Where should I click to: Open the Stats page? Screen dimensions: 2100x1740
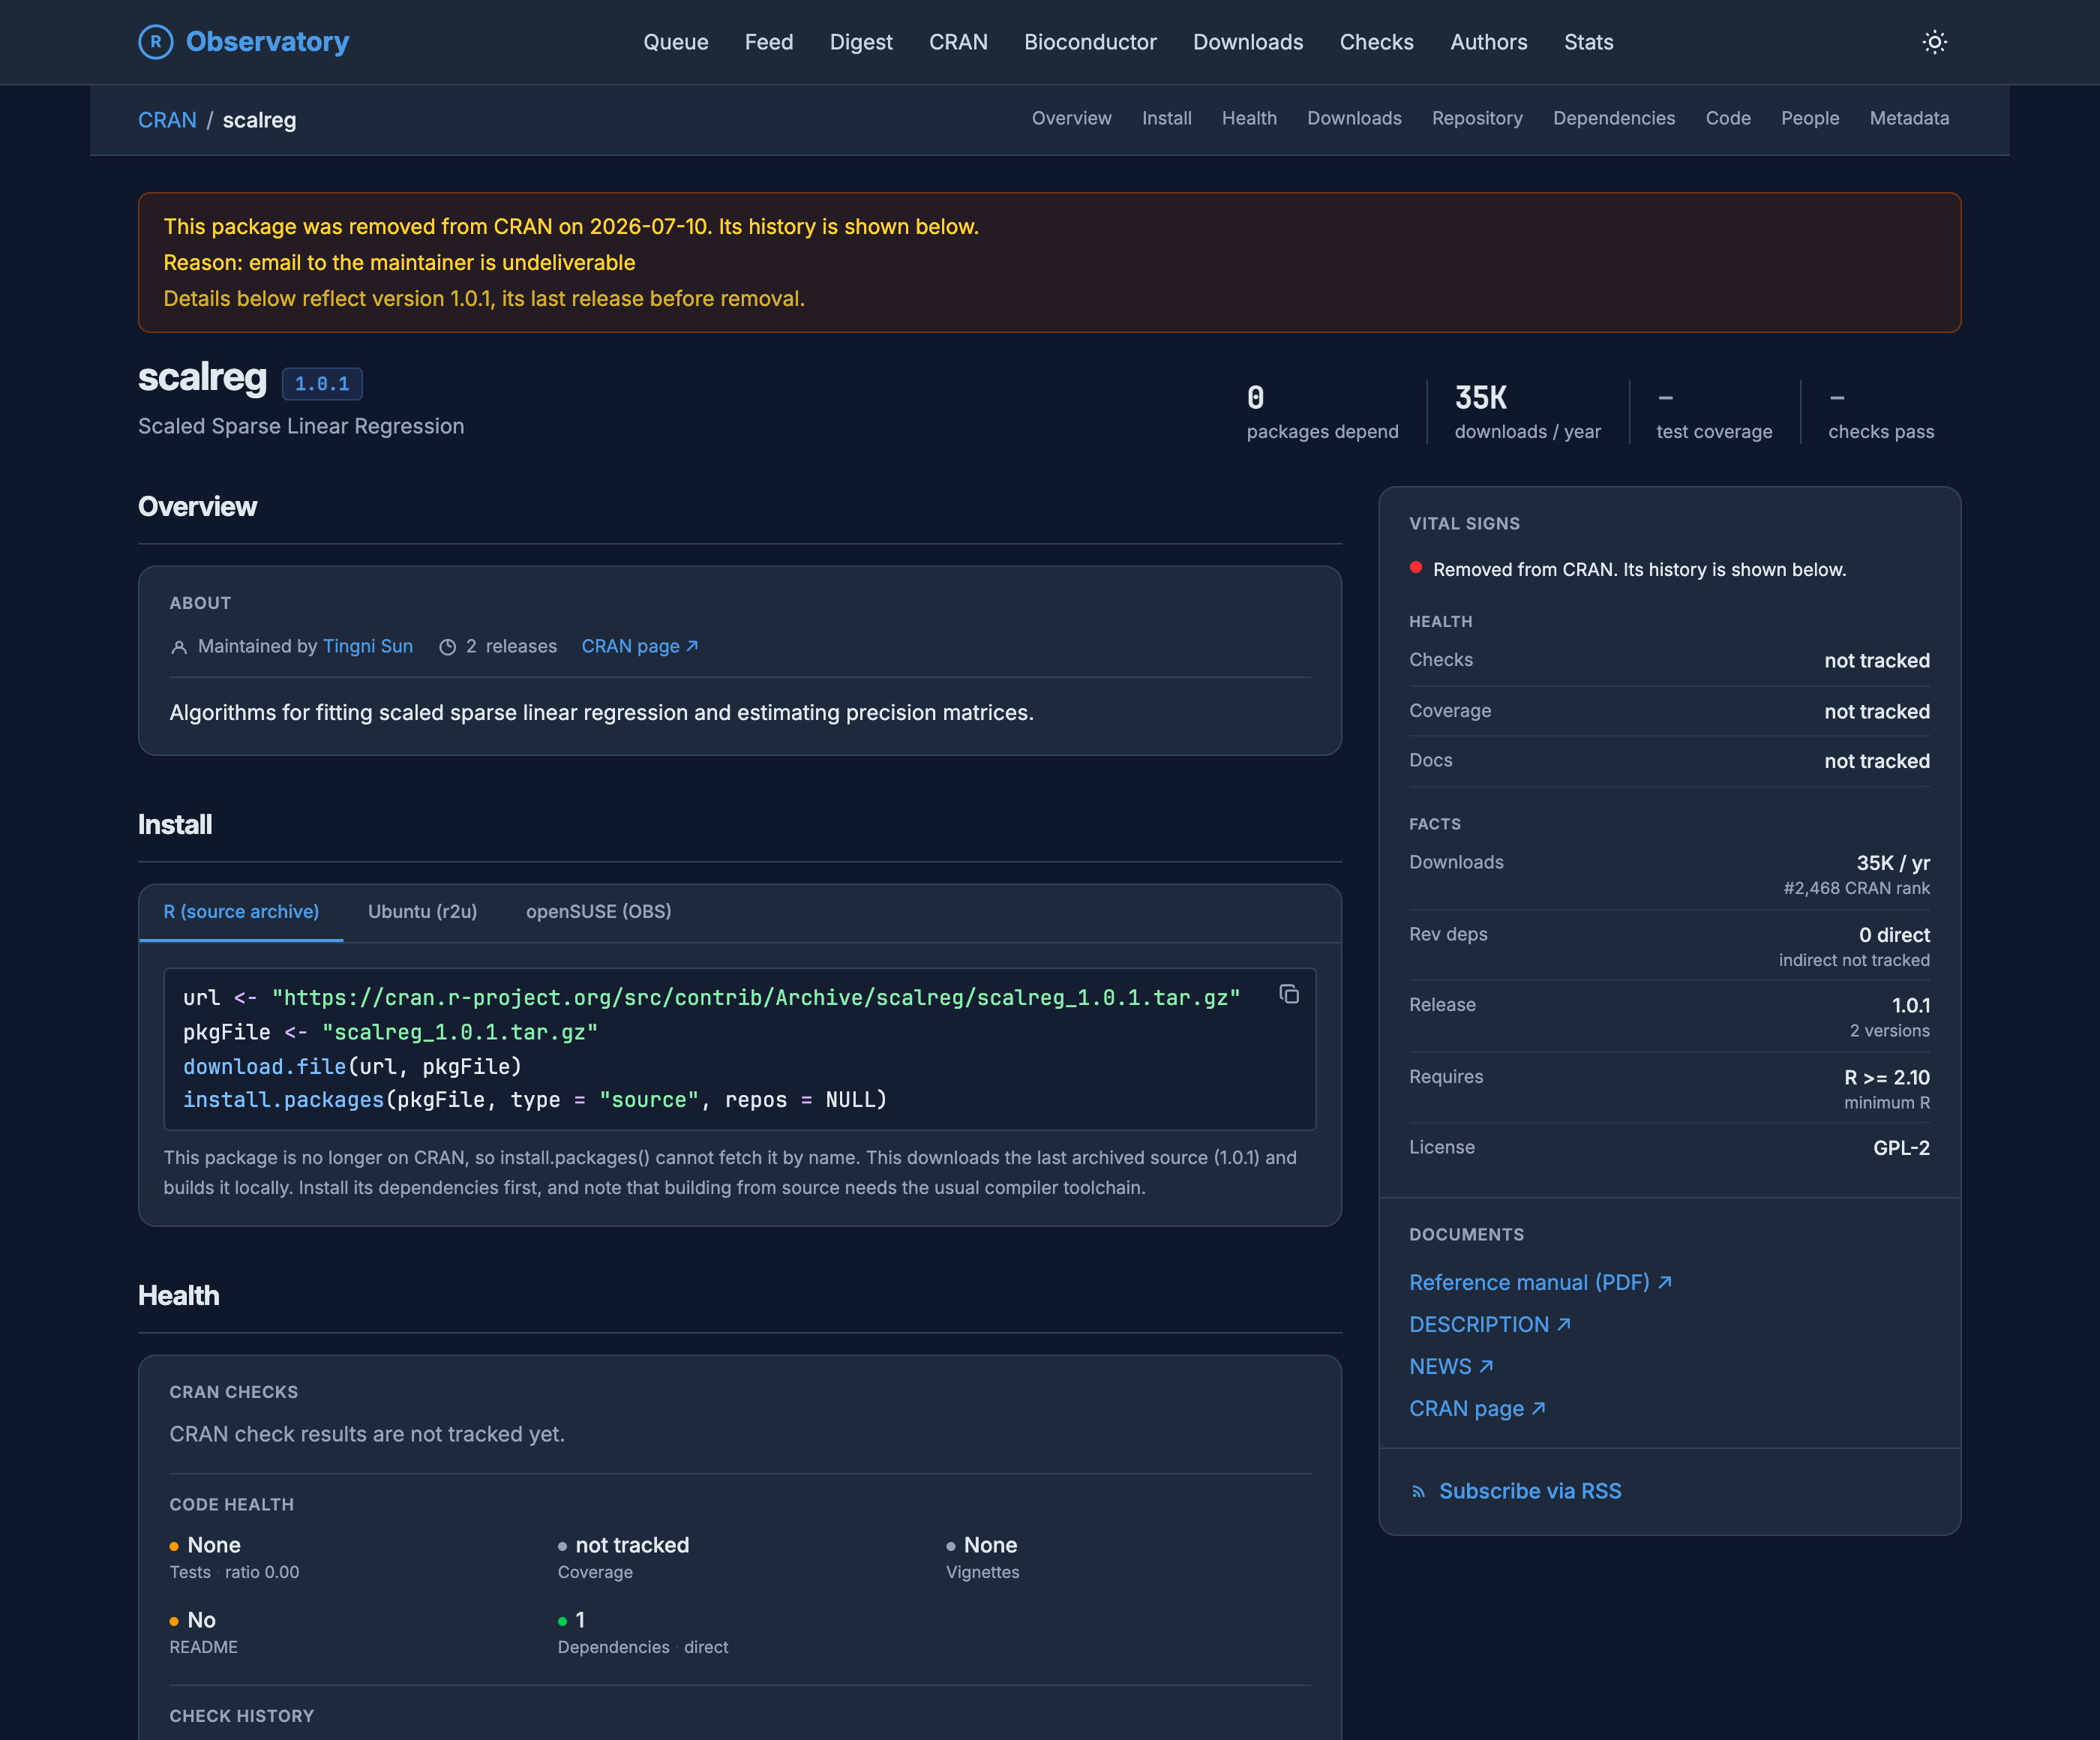1589,42
